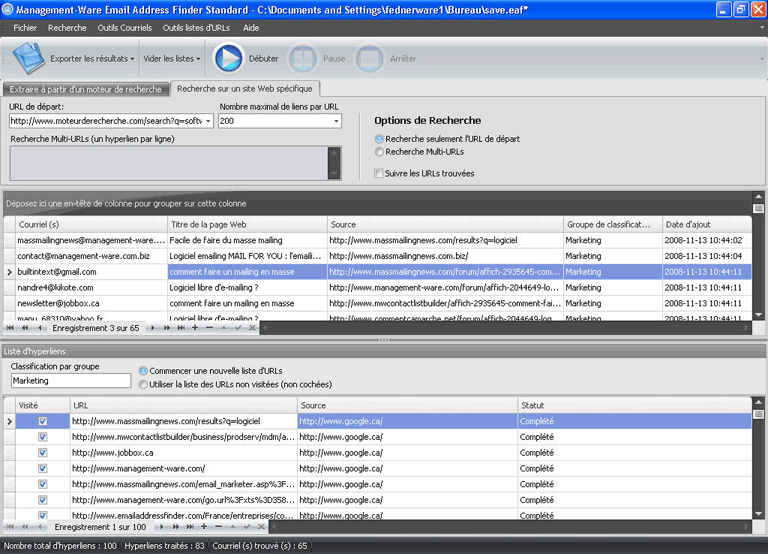Jump to last record in hyperlinks list navigator
The width and height of the screenshot is (768, 554).
[190, 526]
